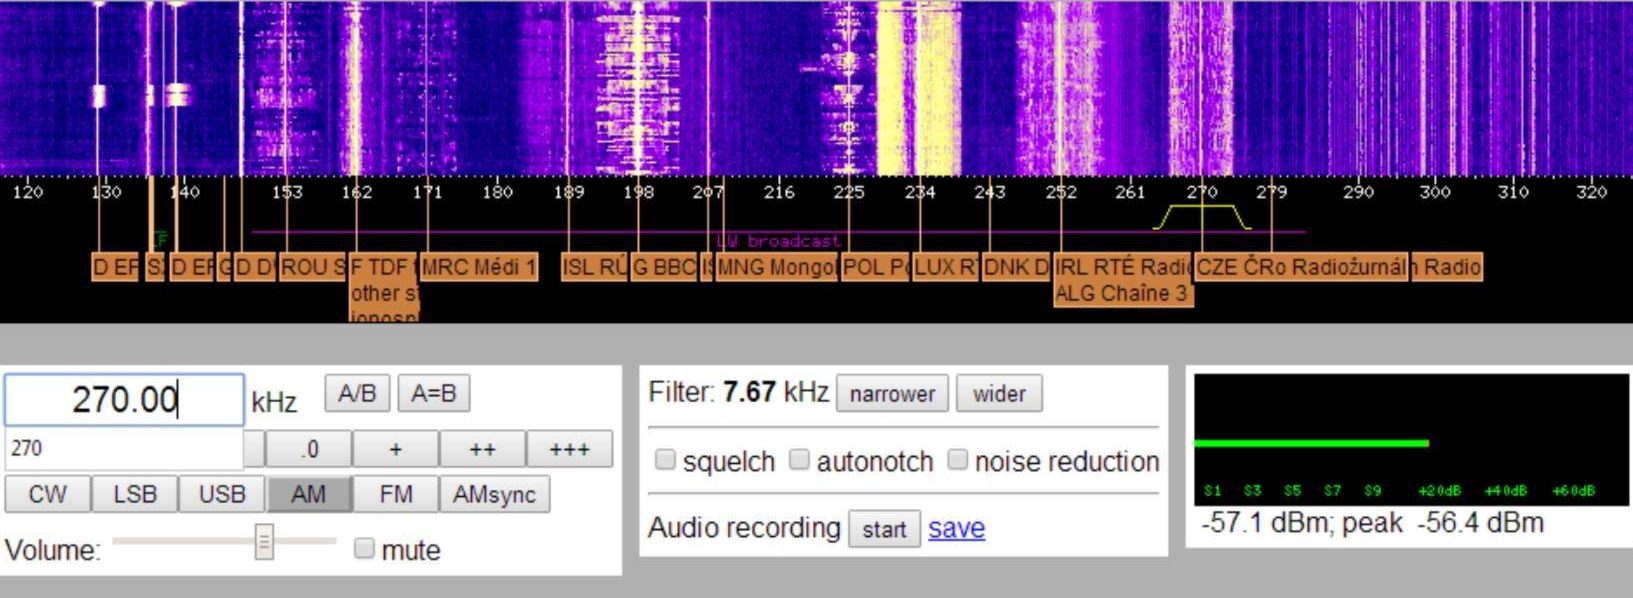Click the double plus tuning step button

[482, 449]
